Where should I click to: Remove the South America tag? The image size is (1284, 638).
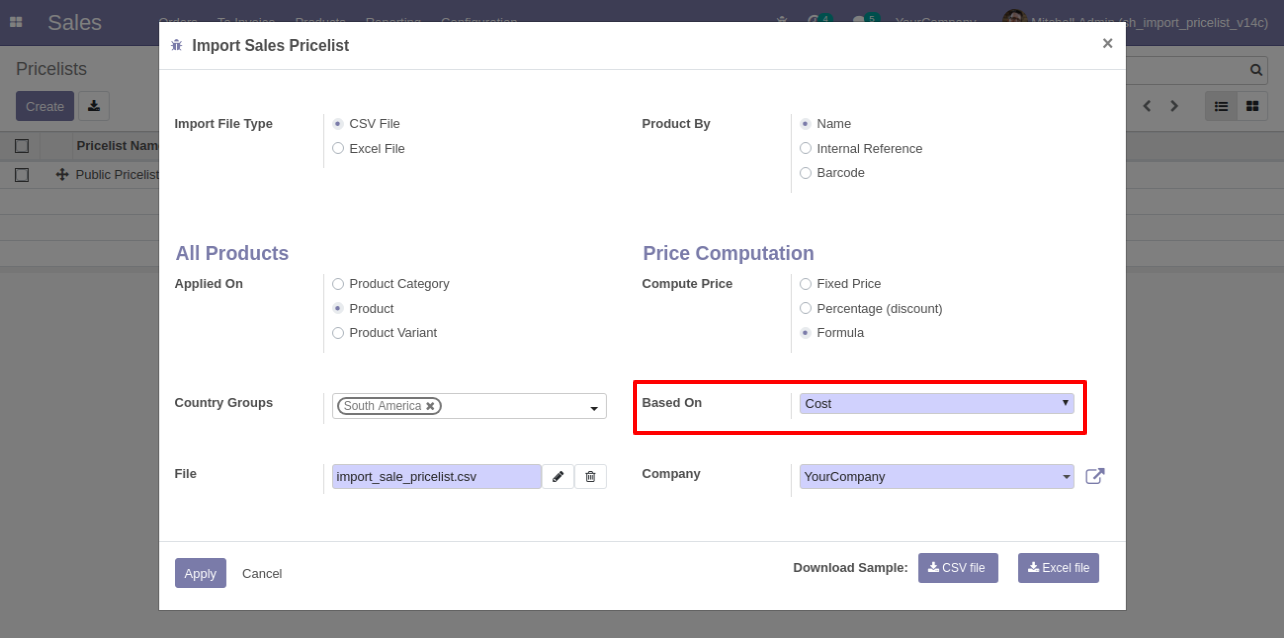430,406
